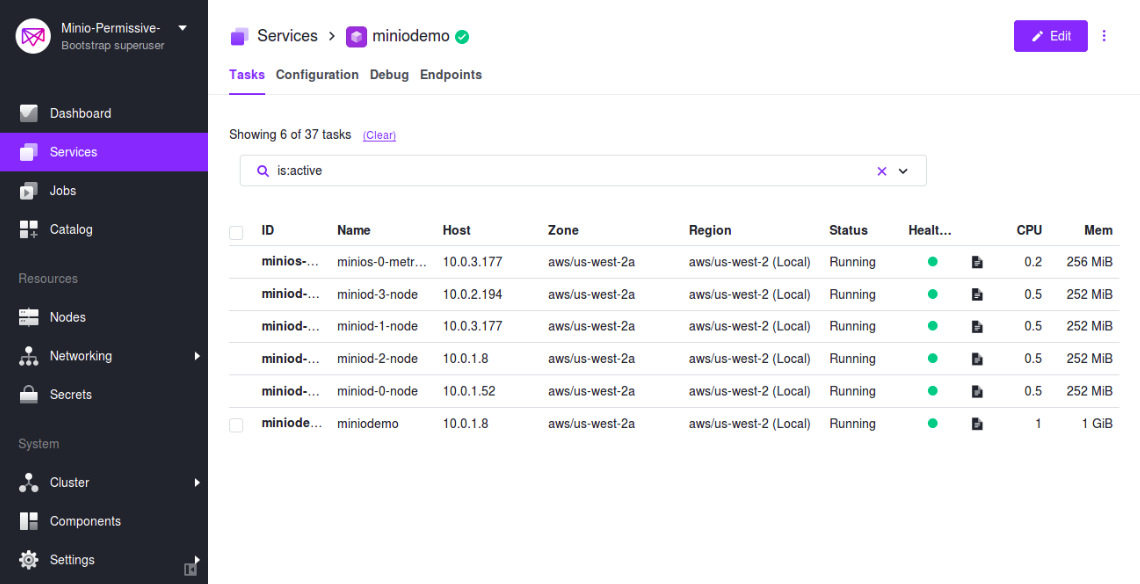
Task: Click the purple Edit button
Action: [x=1051, y=36]
